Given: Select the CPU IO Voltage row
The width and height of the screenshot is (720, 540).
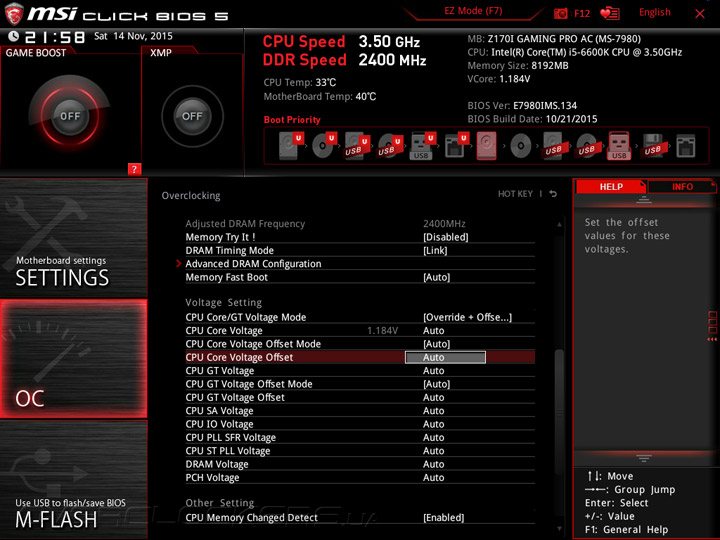Looking at the screenshot, I should pyautogui.click(x=360, y=424).
